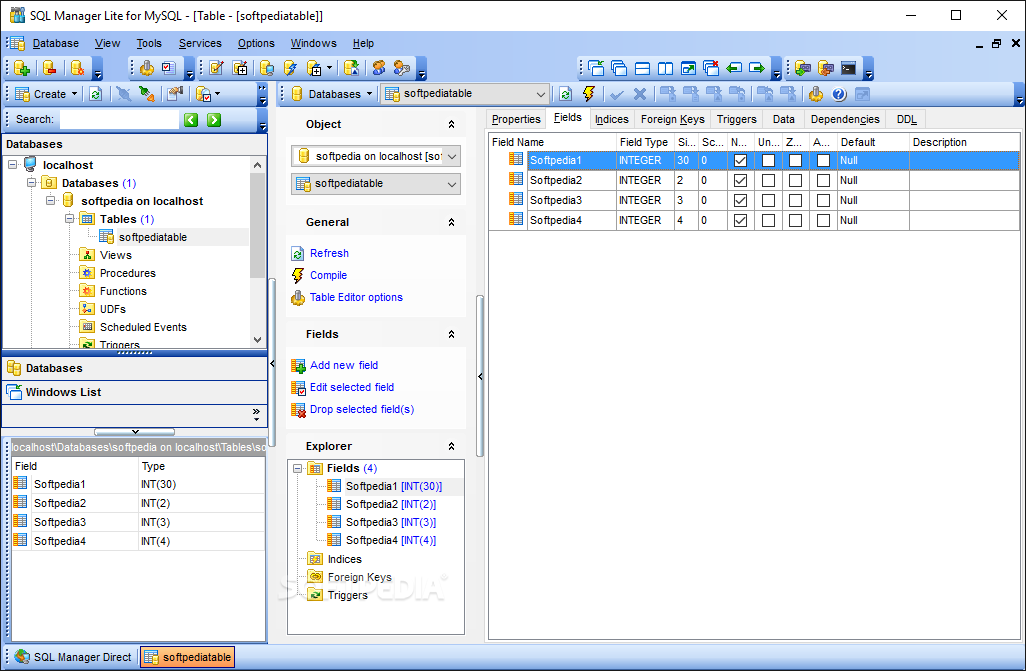Screen dimensions: 1026x671
Task: Toggle Not Null checkbox for Softpedia4
Action: [741, 221]
